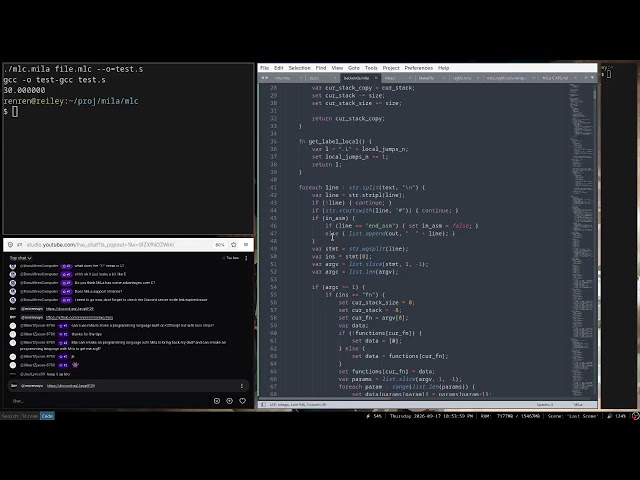Open the tab list dropdown arrow
640x480 pixels.
[593, 78]
